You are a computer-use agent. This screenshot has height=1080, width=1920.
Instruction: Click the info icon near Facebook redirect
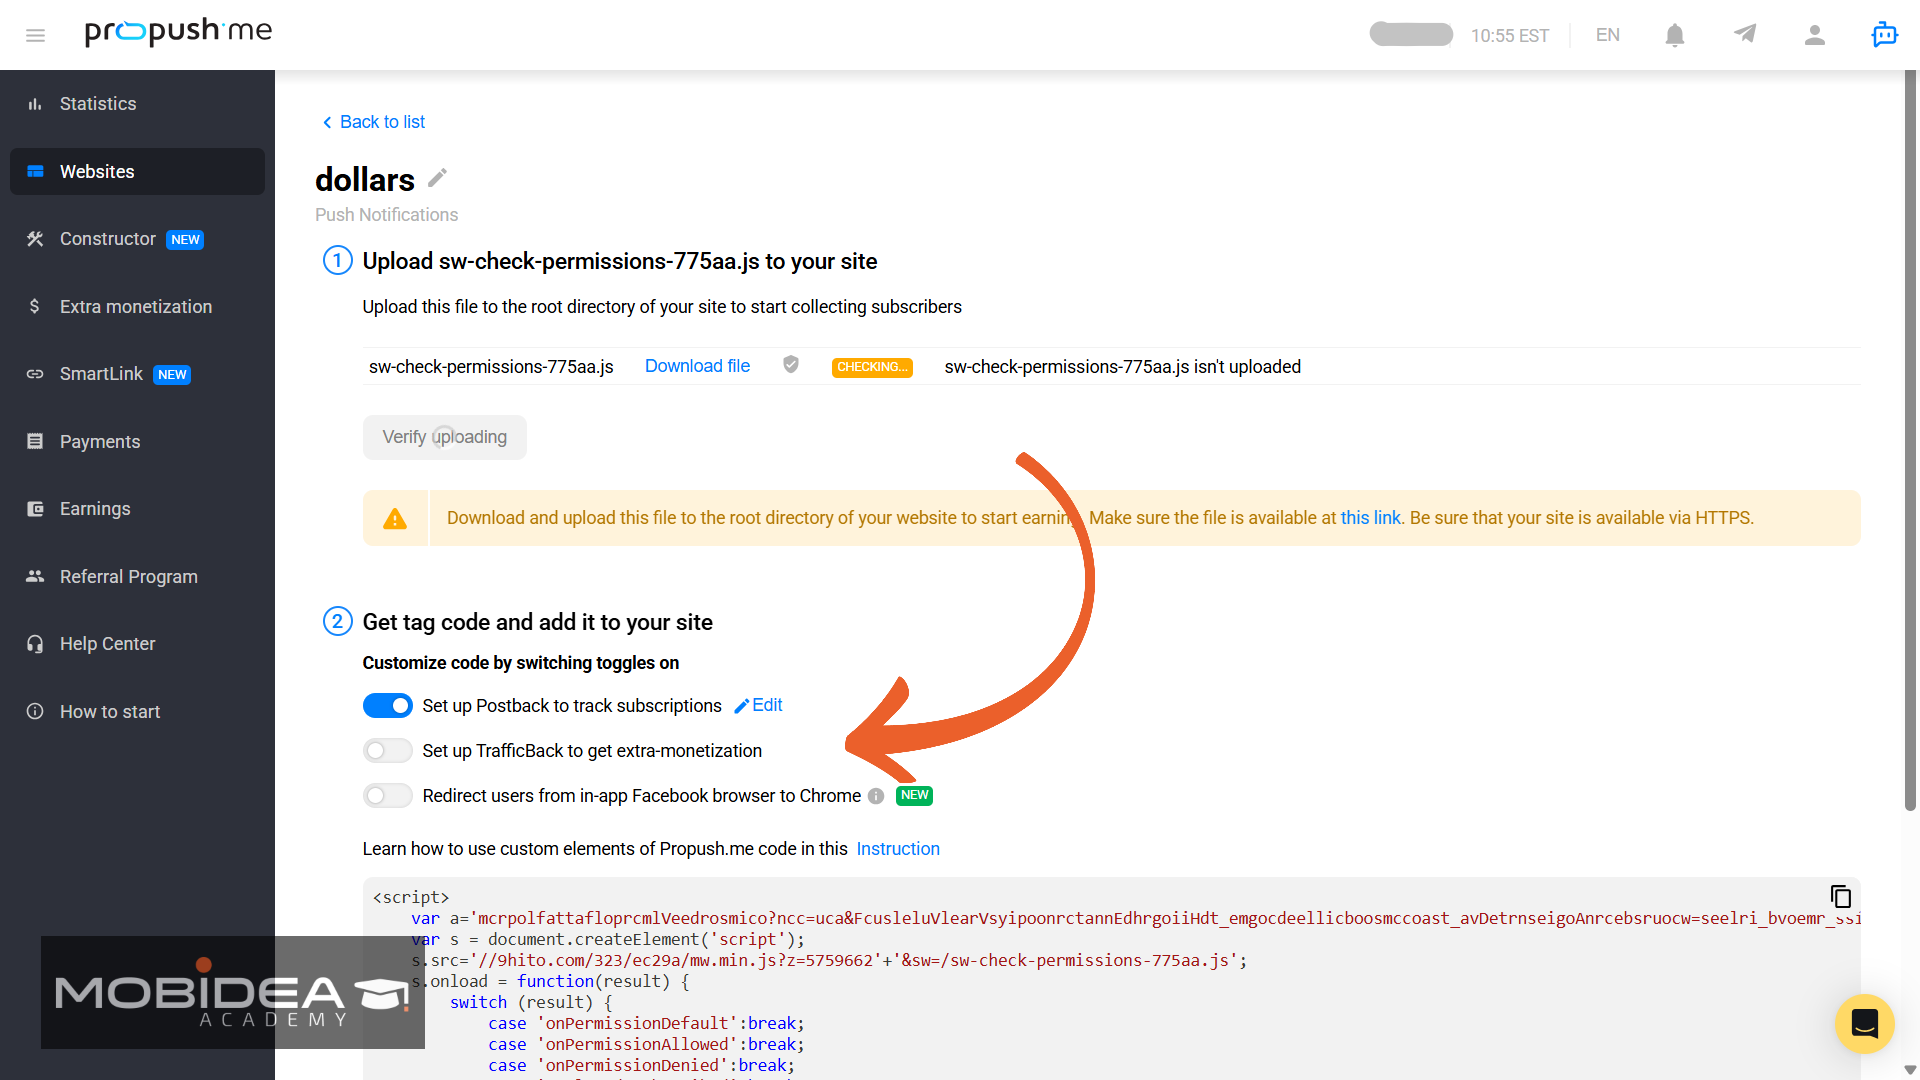coord(876,796)
